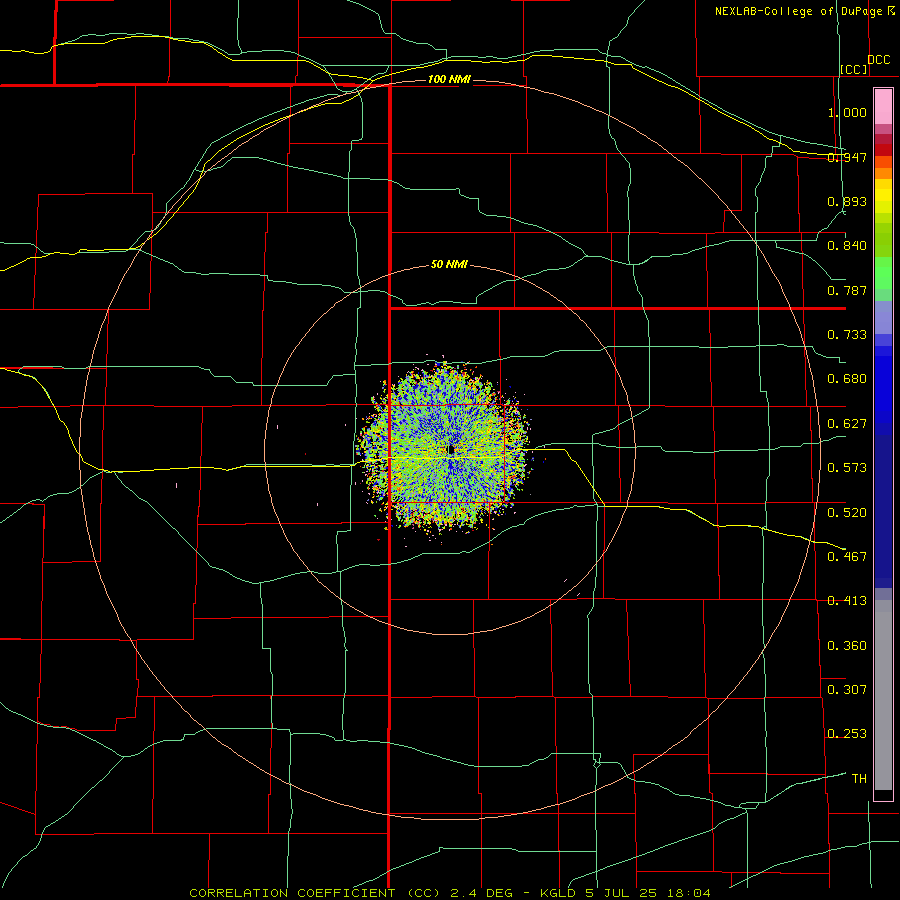Click the 0.733 scale value

pos(847,335)
